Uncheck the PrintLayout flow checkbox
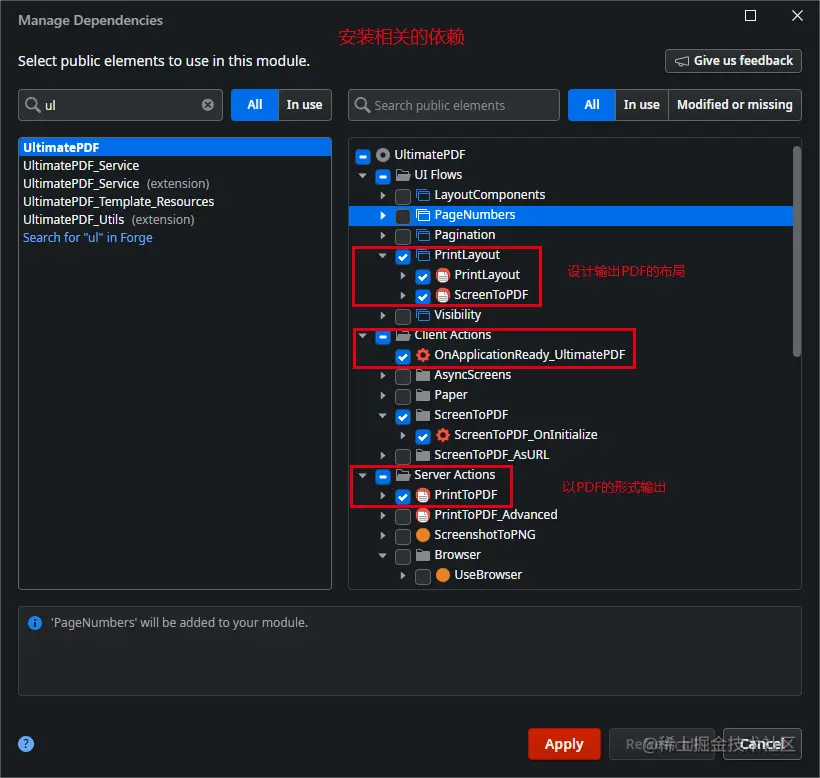Image resolution: width=820 pixels, height=778 pixels. coord(403,256)
